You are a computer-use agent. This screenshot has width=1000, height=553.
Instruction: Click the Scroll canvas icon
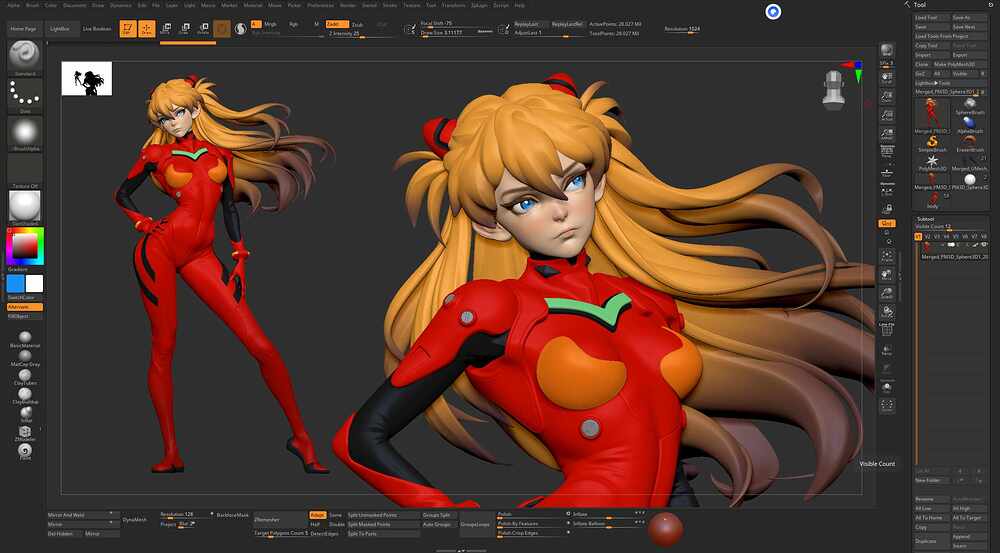click(x=886, y=78)
